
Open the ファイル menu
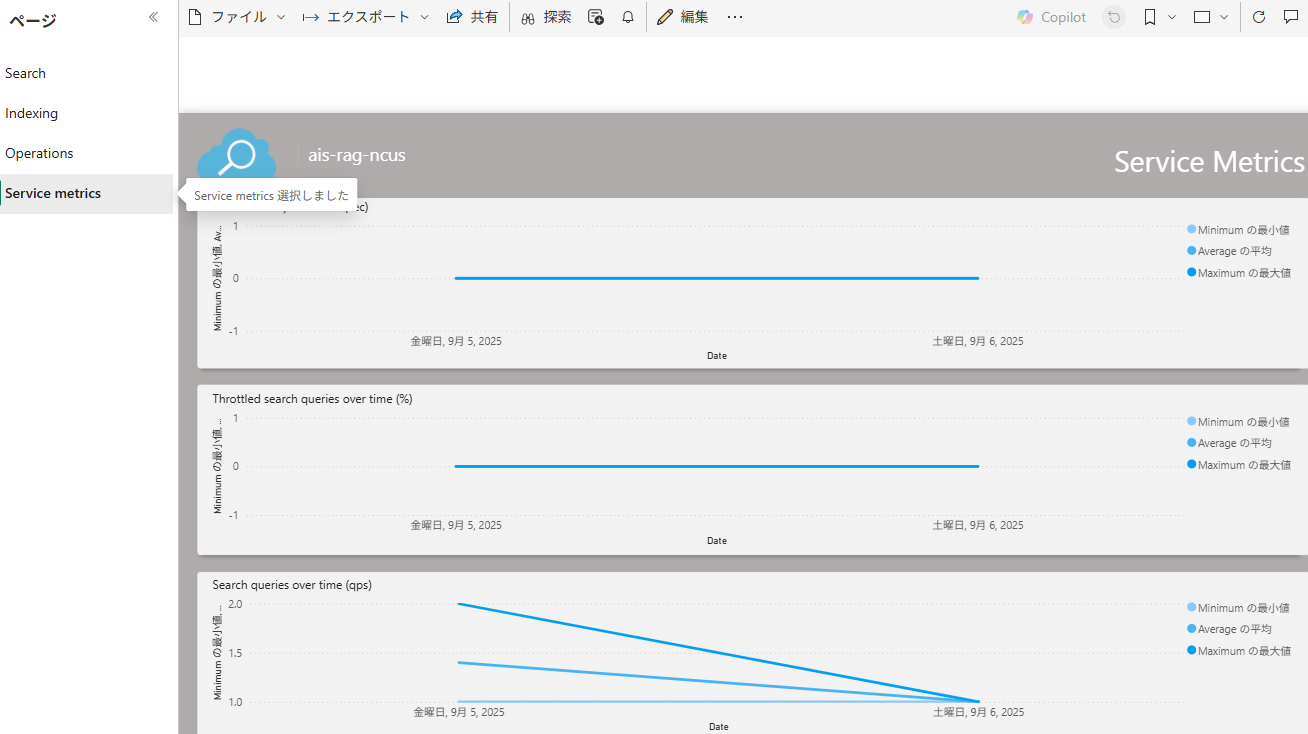pyautogui.click(x=237, y=17)
